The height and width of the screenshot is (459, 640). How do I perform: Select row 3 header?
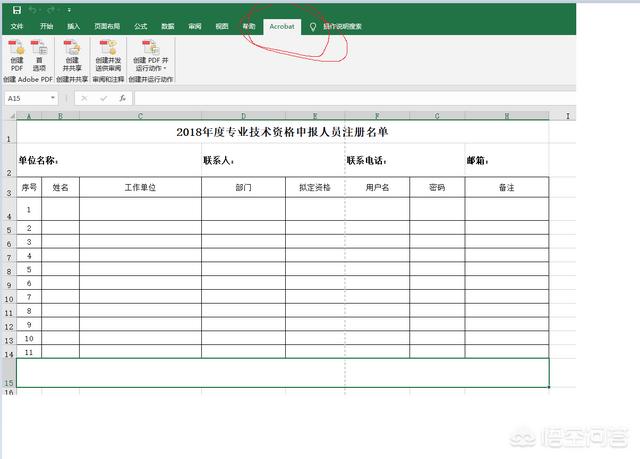[x=9, y=188]
